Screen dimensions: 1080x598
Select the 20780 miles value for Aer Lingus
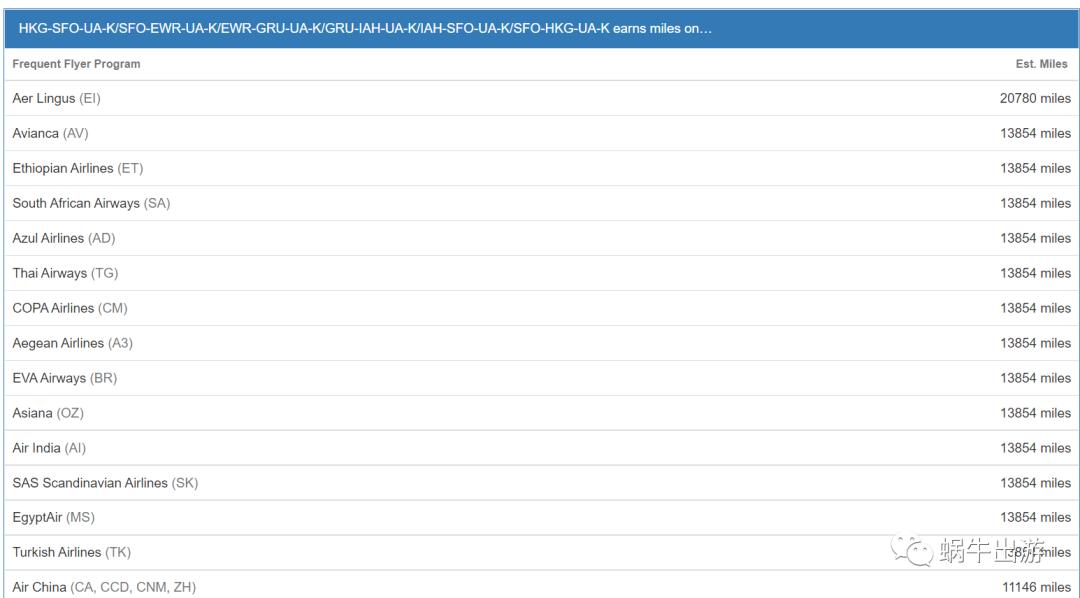[1035, 99]
